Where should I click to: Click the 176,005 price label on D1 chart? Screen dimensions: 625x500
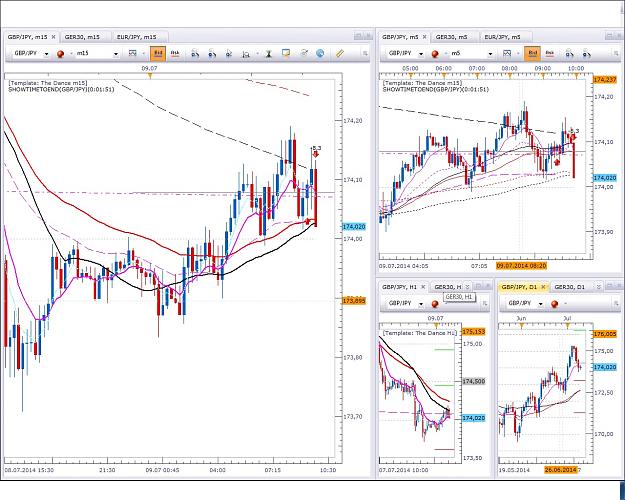pyautogui.click(x=605, y=334)
